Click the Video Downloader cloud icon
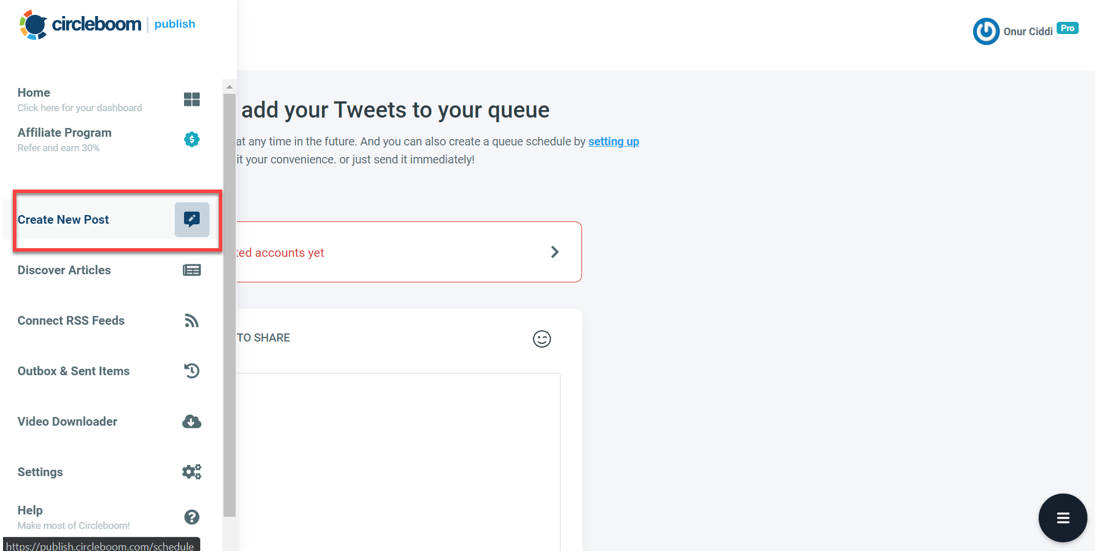Image resolution: width=1095 pixels, height=553 pixels. (x=191, y=422)
